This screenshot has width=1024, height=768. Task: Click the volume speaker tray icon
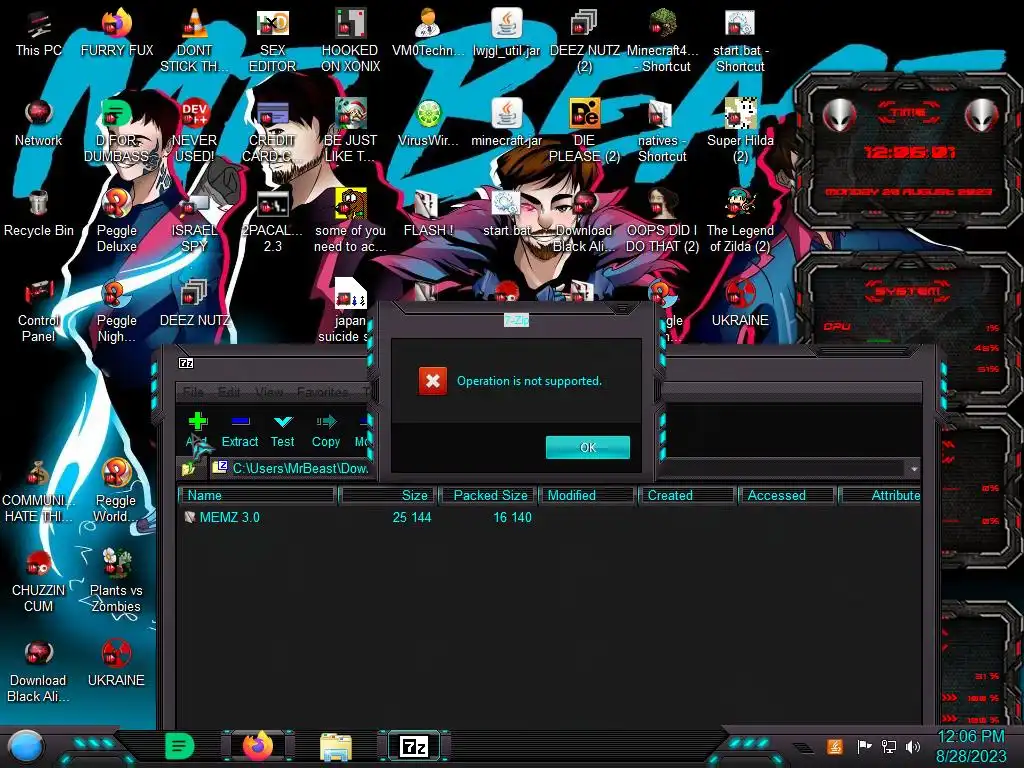tap(913, 746)
